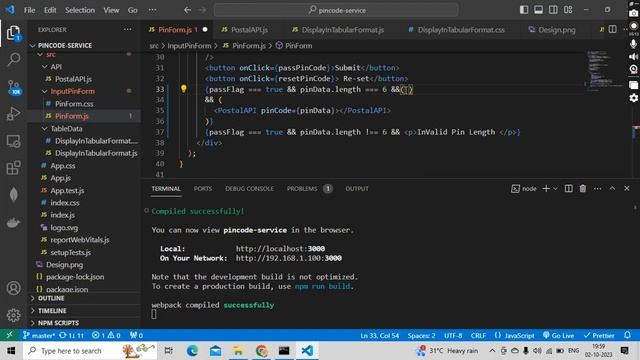Toggle the bottom panel visibility
This screenshot has height=360, width=640.
[x=538, y=10]
